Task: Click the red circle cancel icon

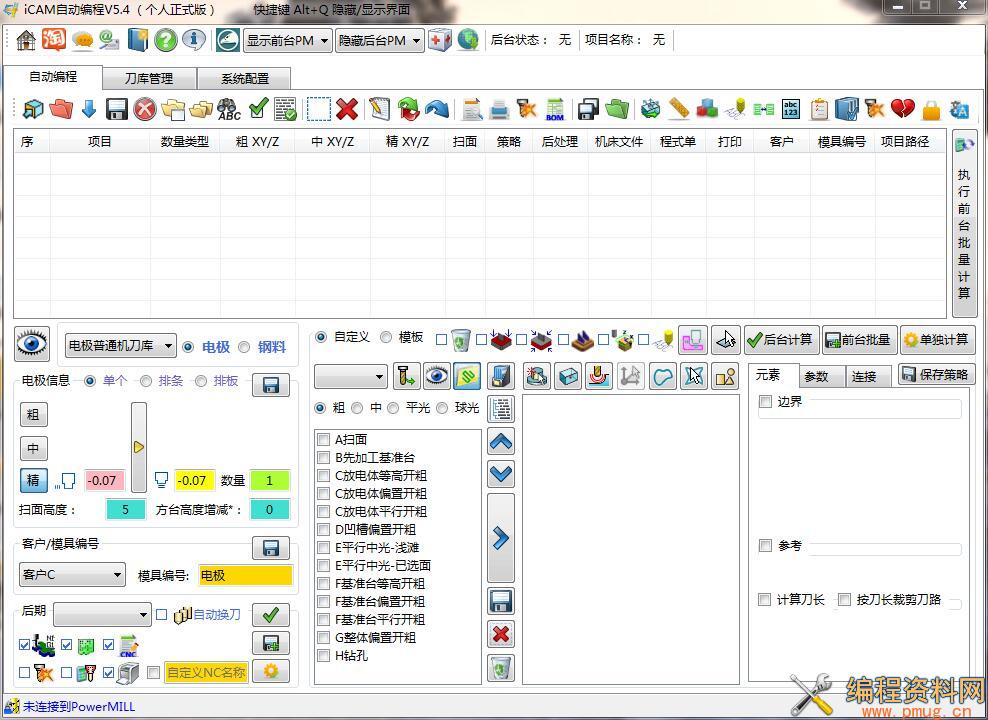Action: coord(145,109)
